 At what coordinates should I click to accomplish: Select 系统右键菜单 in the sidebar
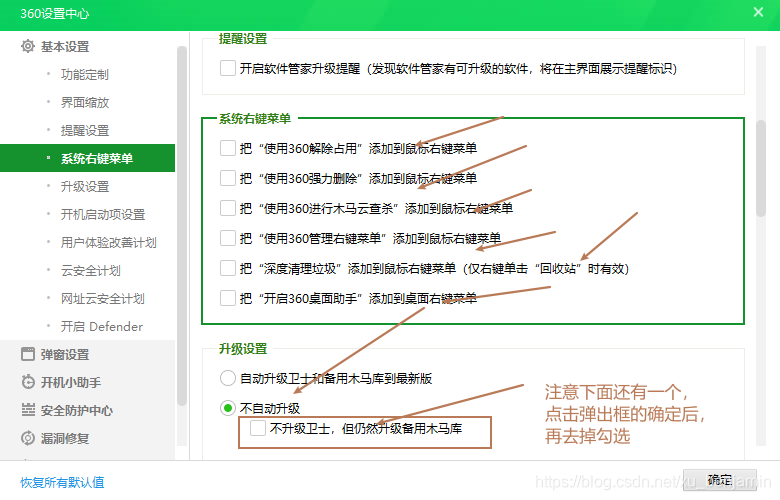pos(88,158)
